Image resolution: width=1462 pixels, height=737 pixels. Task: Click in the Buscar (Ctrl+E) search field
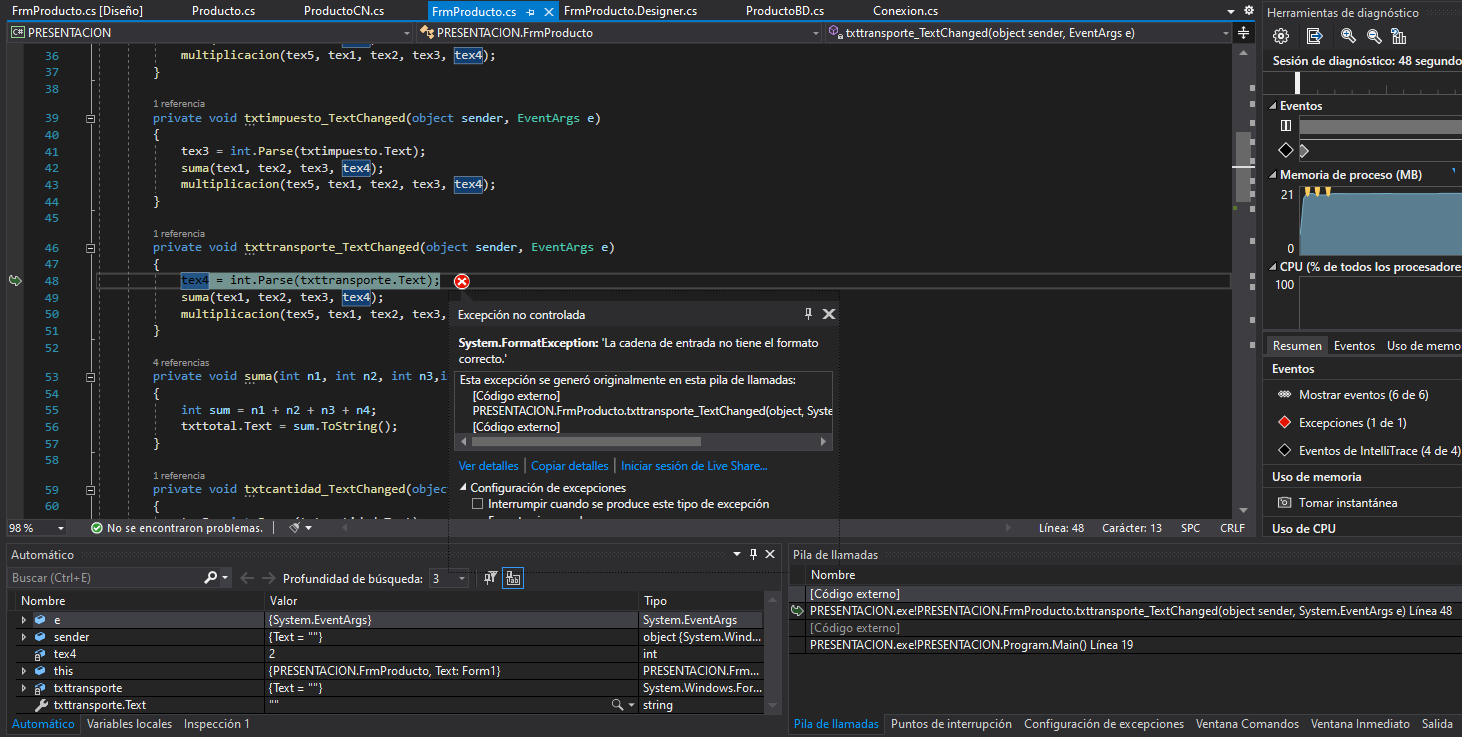pos(105,578)
